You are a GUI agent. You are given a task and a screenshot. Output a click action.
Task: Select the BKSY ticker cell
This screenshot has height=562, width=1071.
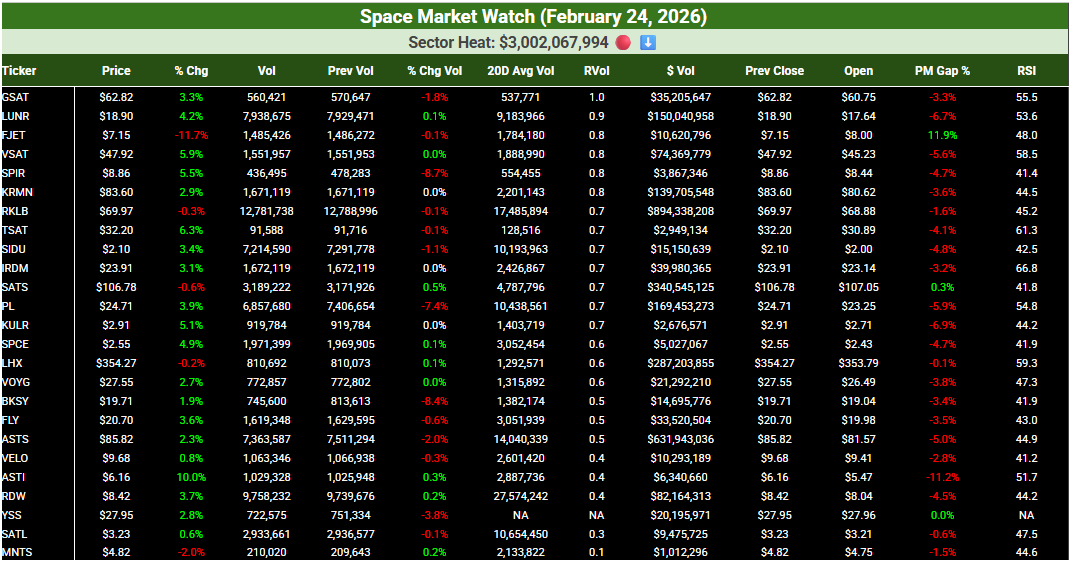(15, 402)
